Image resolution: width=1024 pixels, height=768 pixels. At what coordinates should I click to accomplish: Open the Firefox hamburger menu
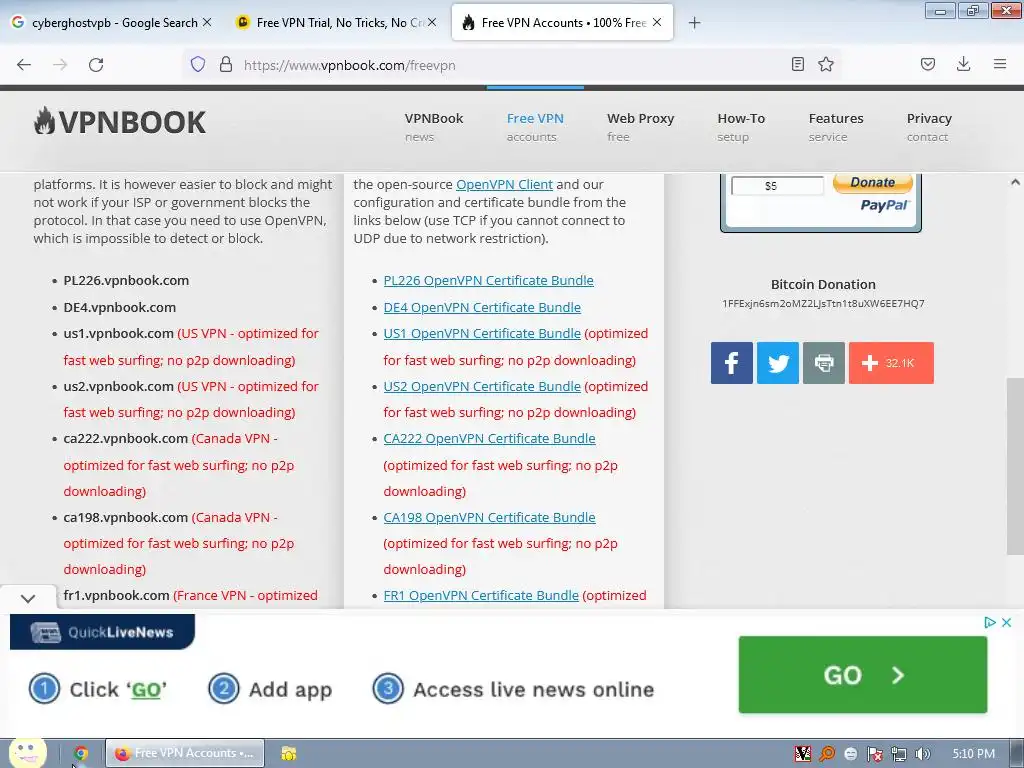[x=999, y=64]
